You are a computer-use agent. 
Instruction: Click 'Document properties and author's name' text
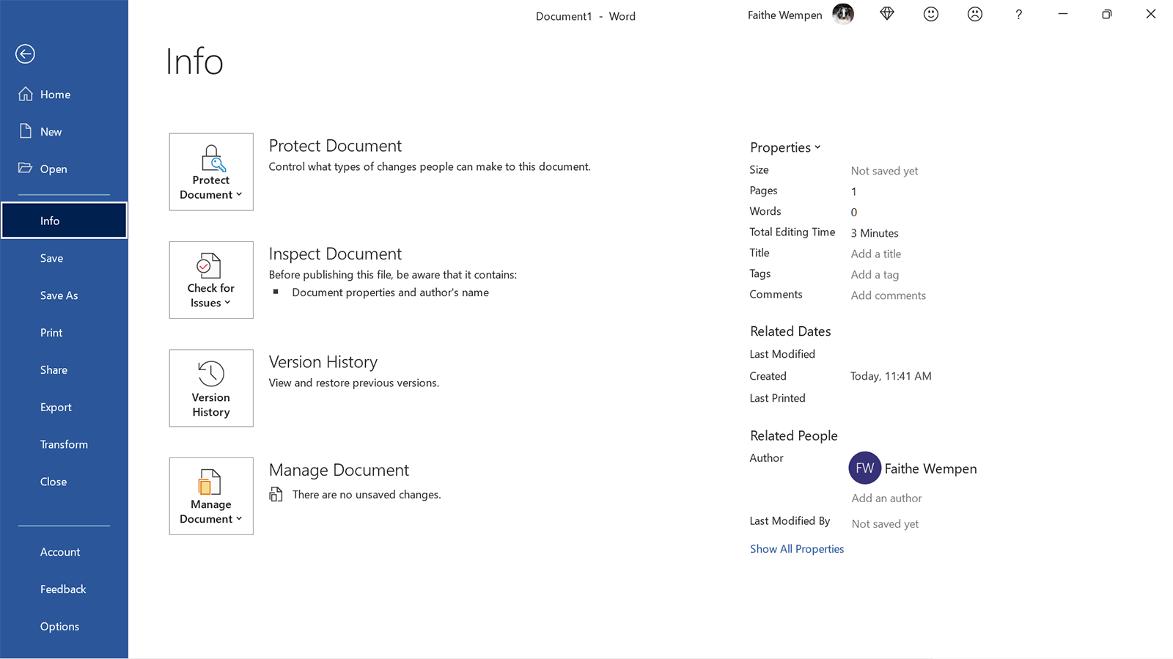391,292
